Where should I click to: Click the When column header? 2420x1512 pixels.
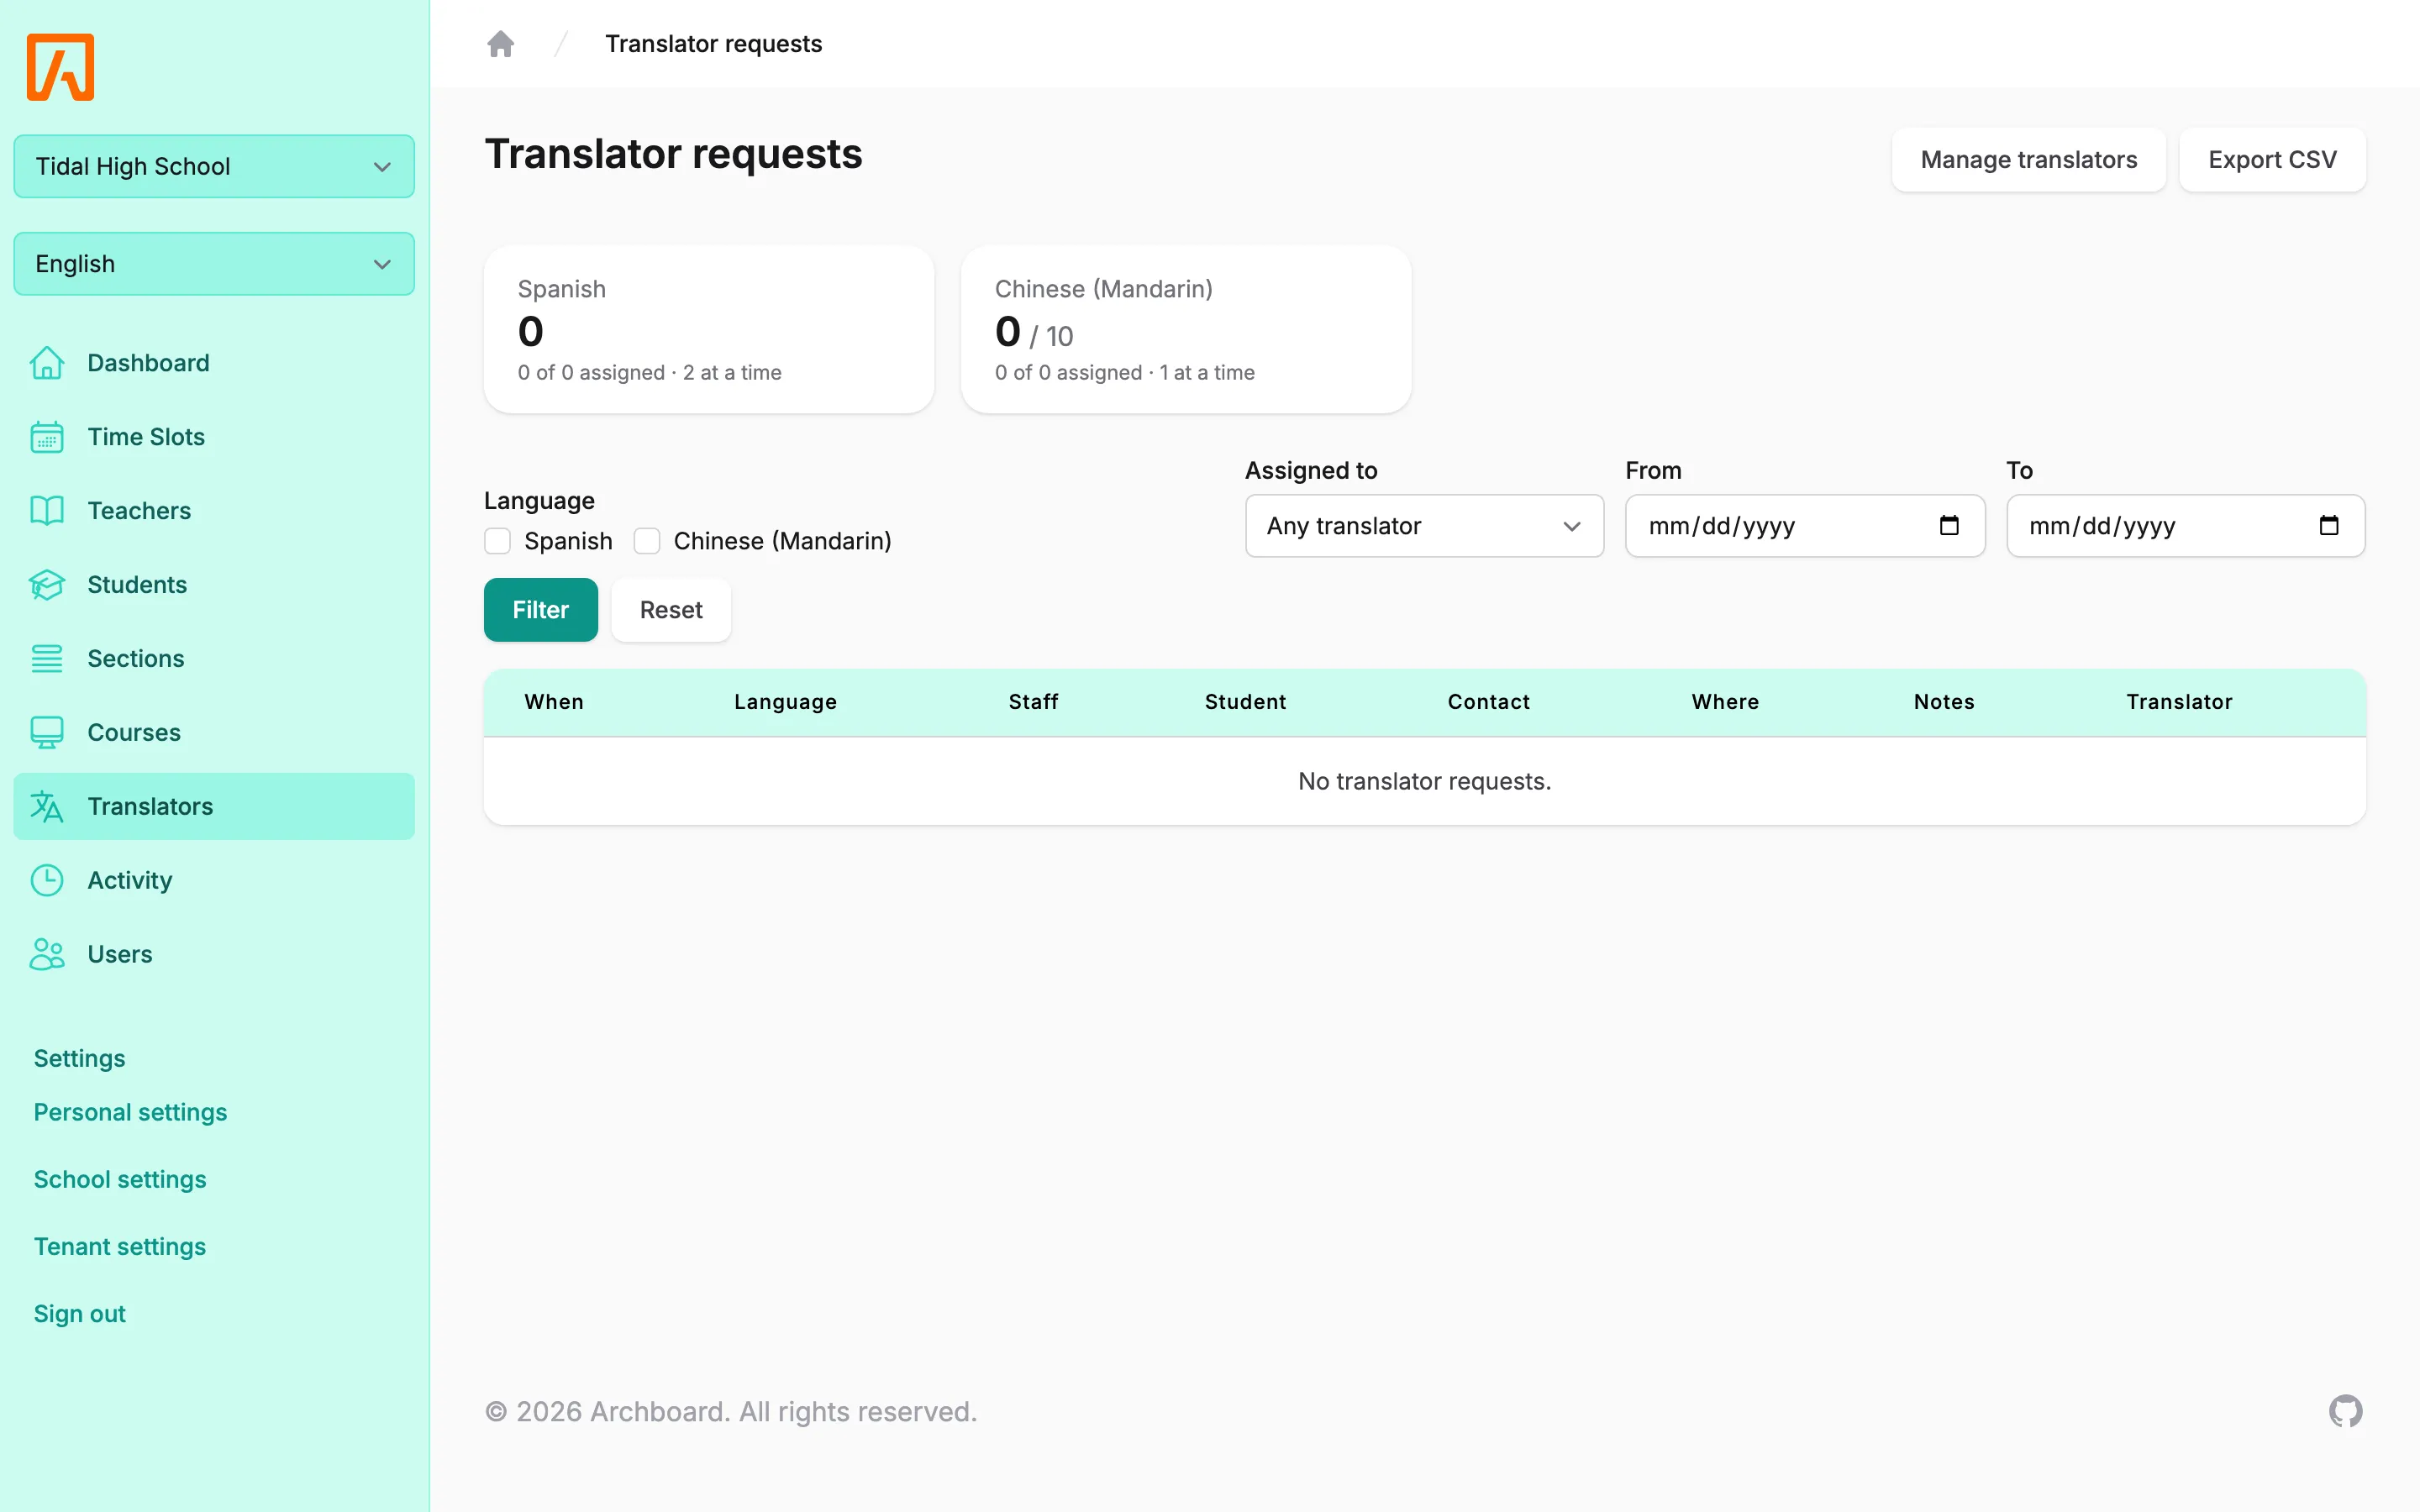(554, 702)
